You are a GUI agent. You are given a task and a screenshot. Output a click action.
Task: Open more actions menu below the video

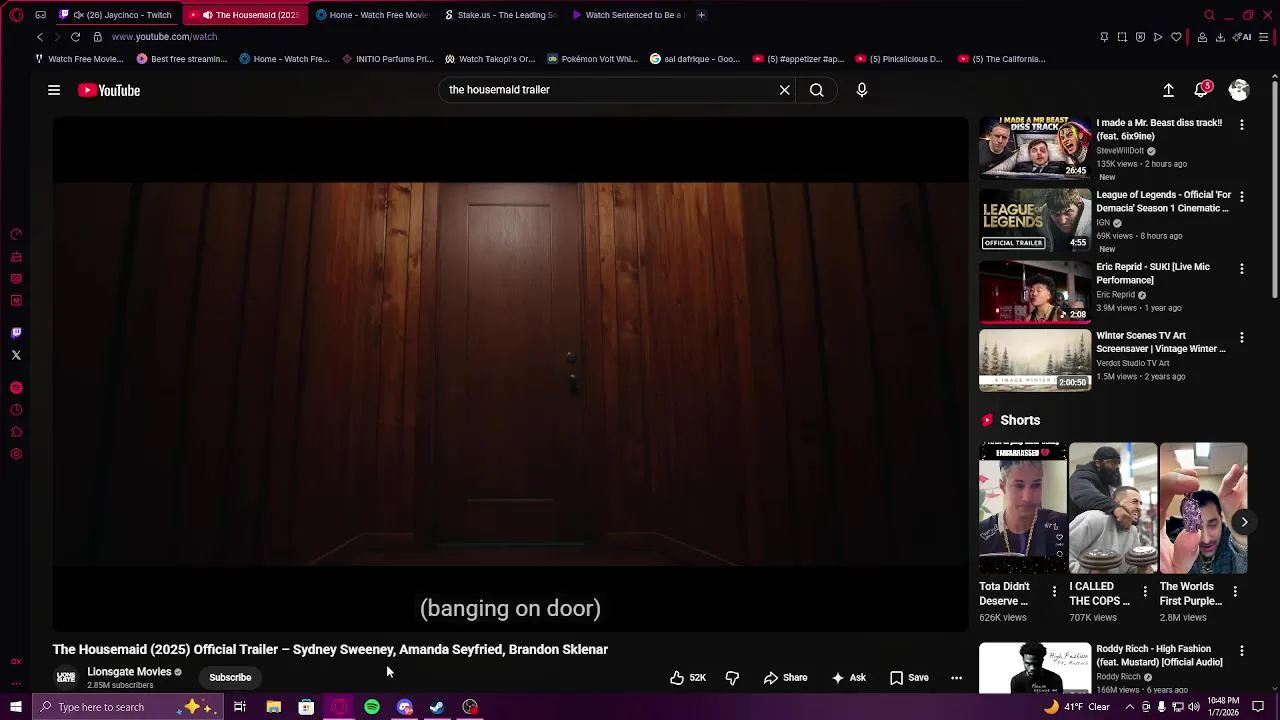click(956, 678)
